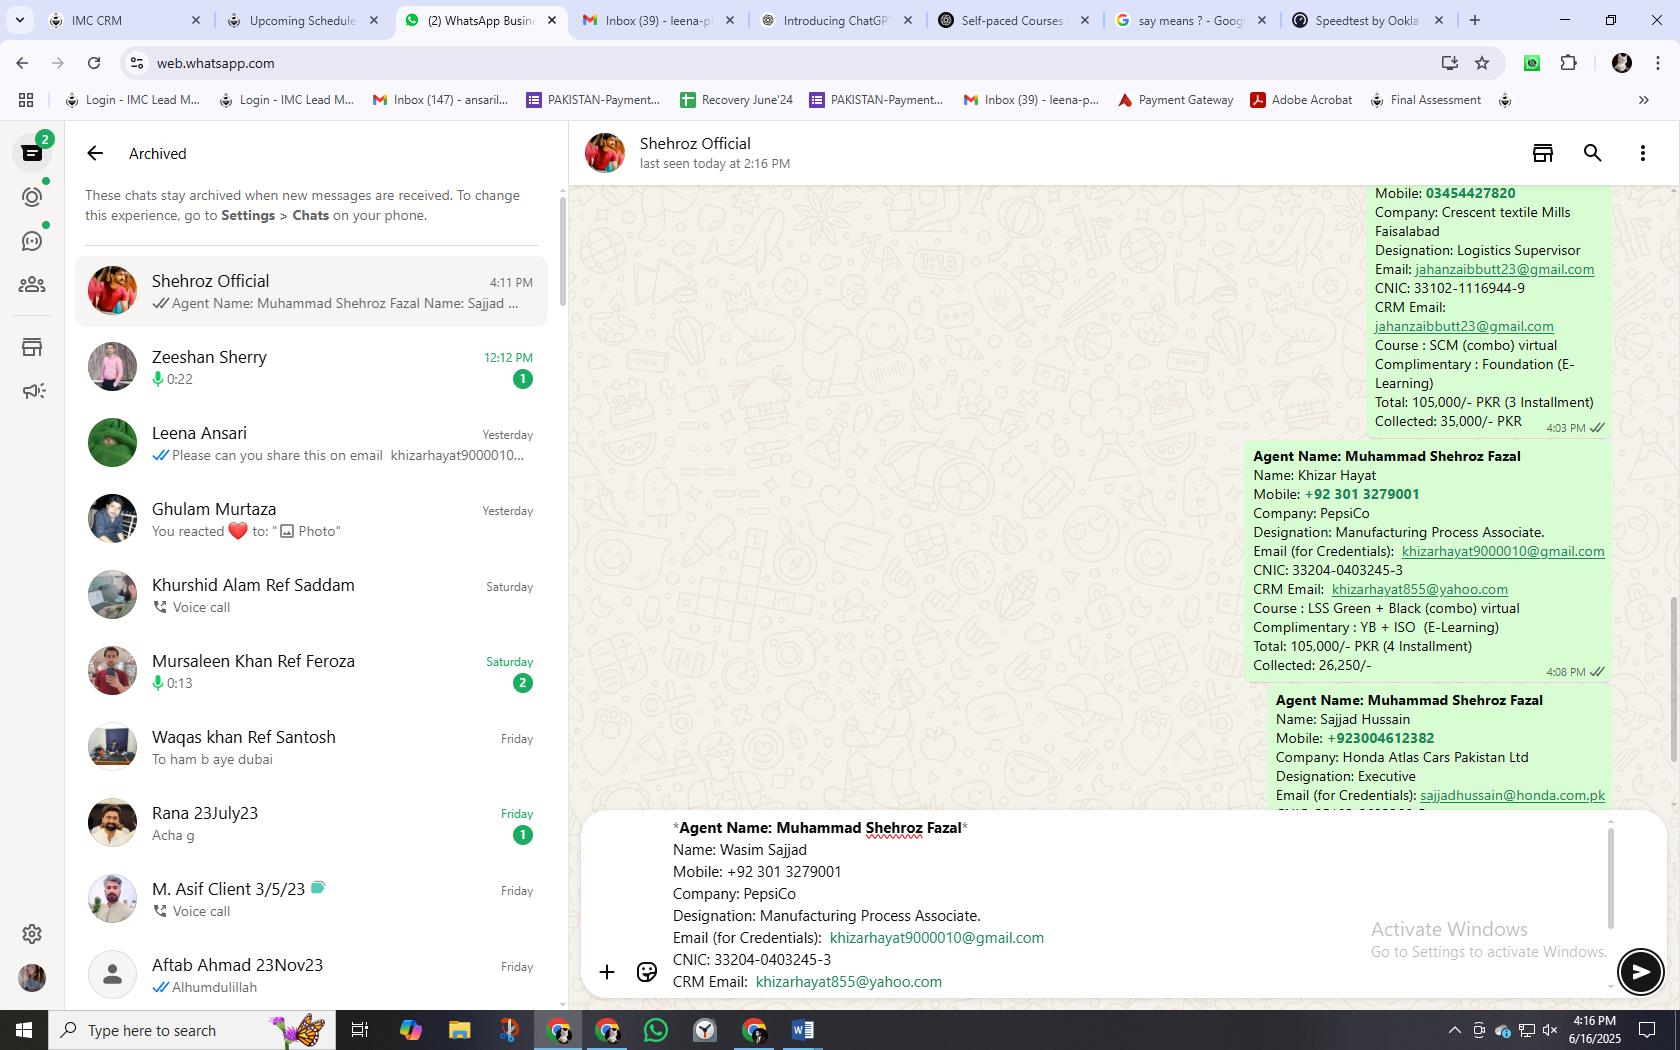Open the Ghulam Murtaza chat
This screenshot has width=1680, height=1050.
(311, 519)
